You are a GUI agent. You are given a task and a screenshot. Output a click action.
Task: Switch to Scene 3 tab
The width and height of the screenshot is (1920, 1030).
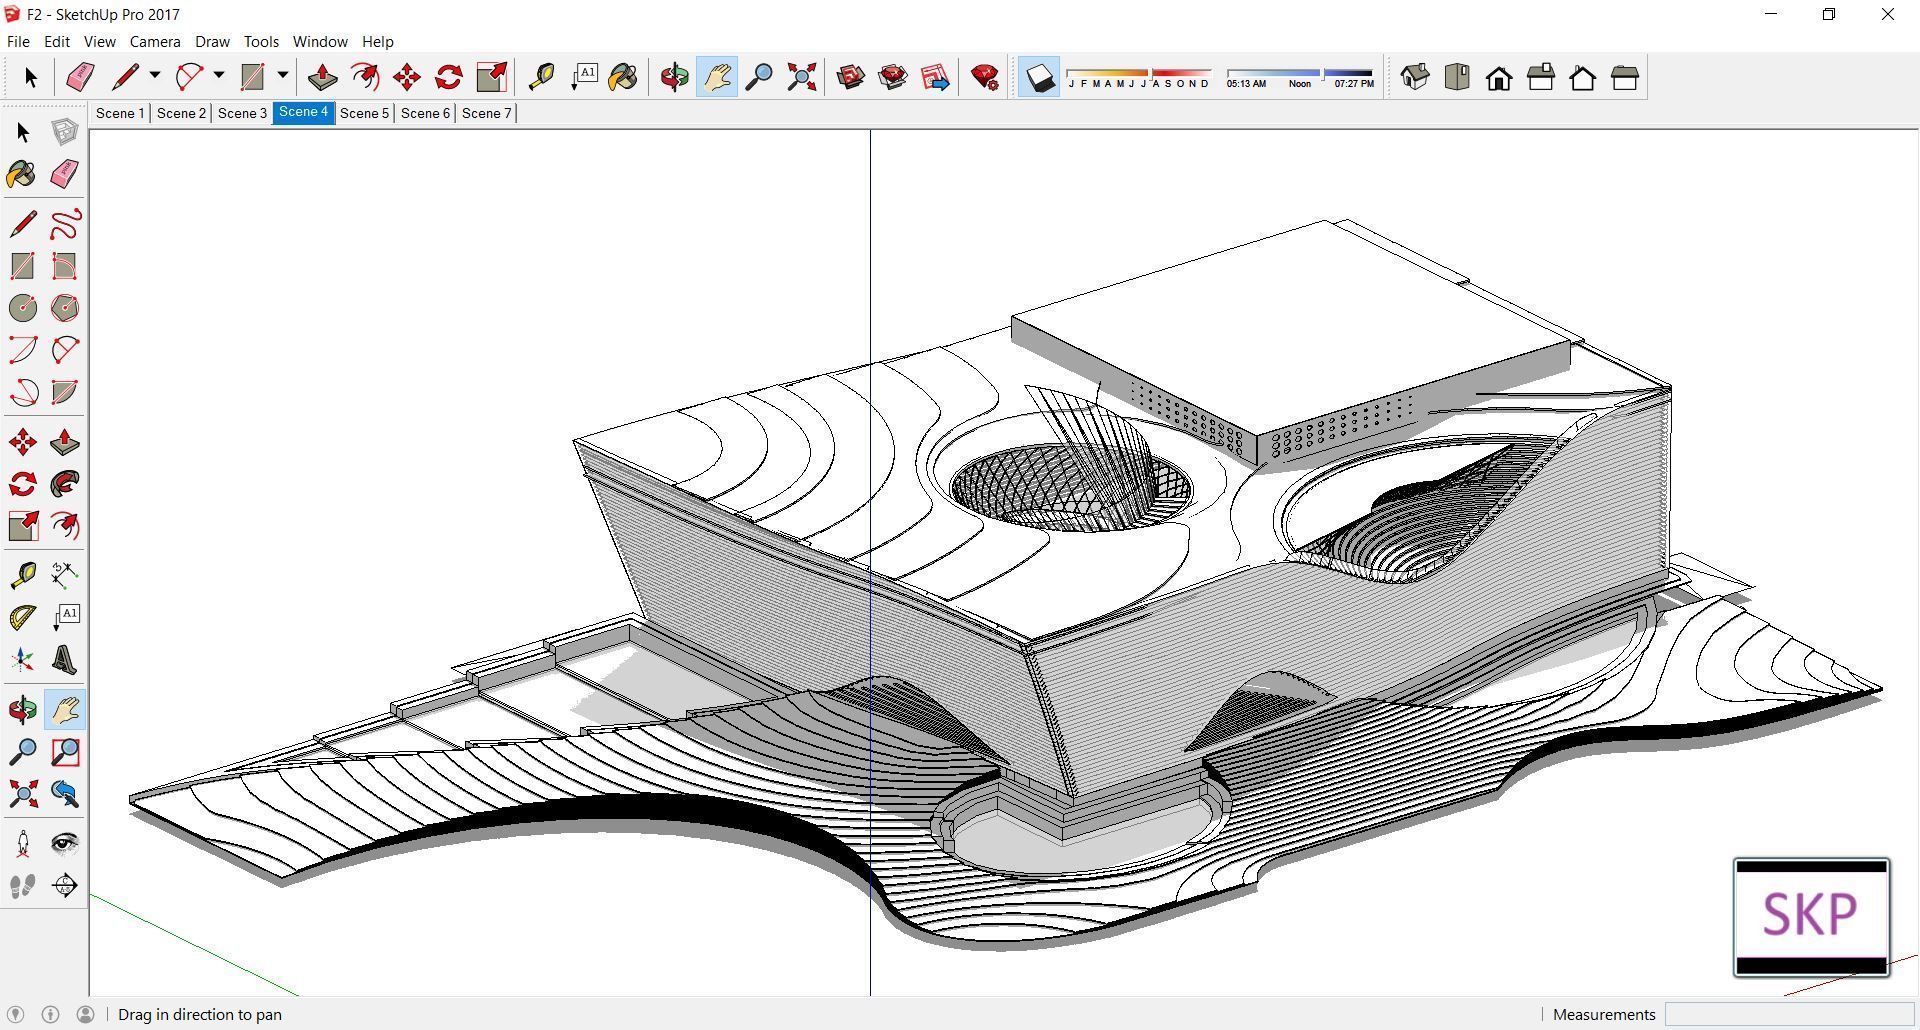tap(242, 113)
